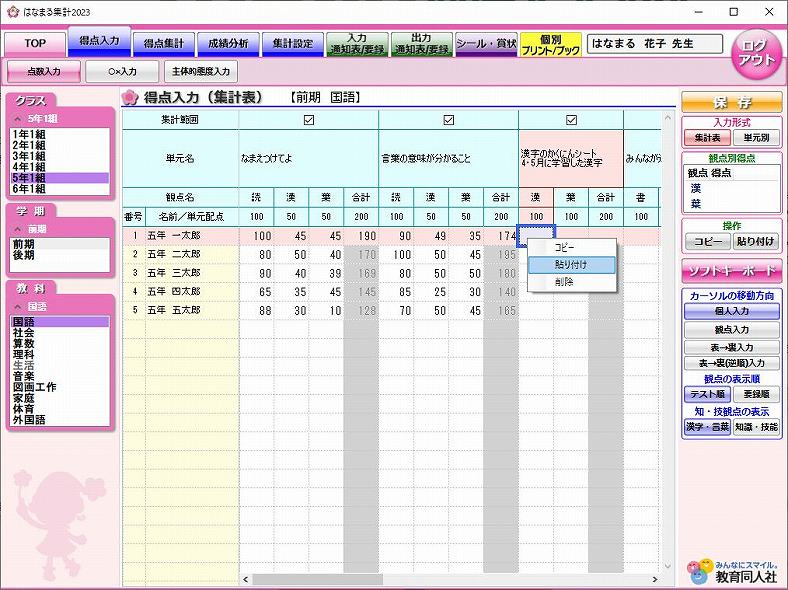This screenshot has width=788, height=590.
Task: Collapse the 学期 前期 expander
Action: pos(18,229)
